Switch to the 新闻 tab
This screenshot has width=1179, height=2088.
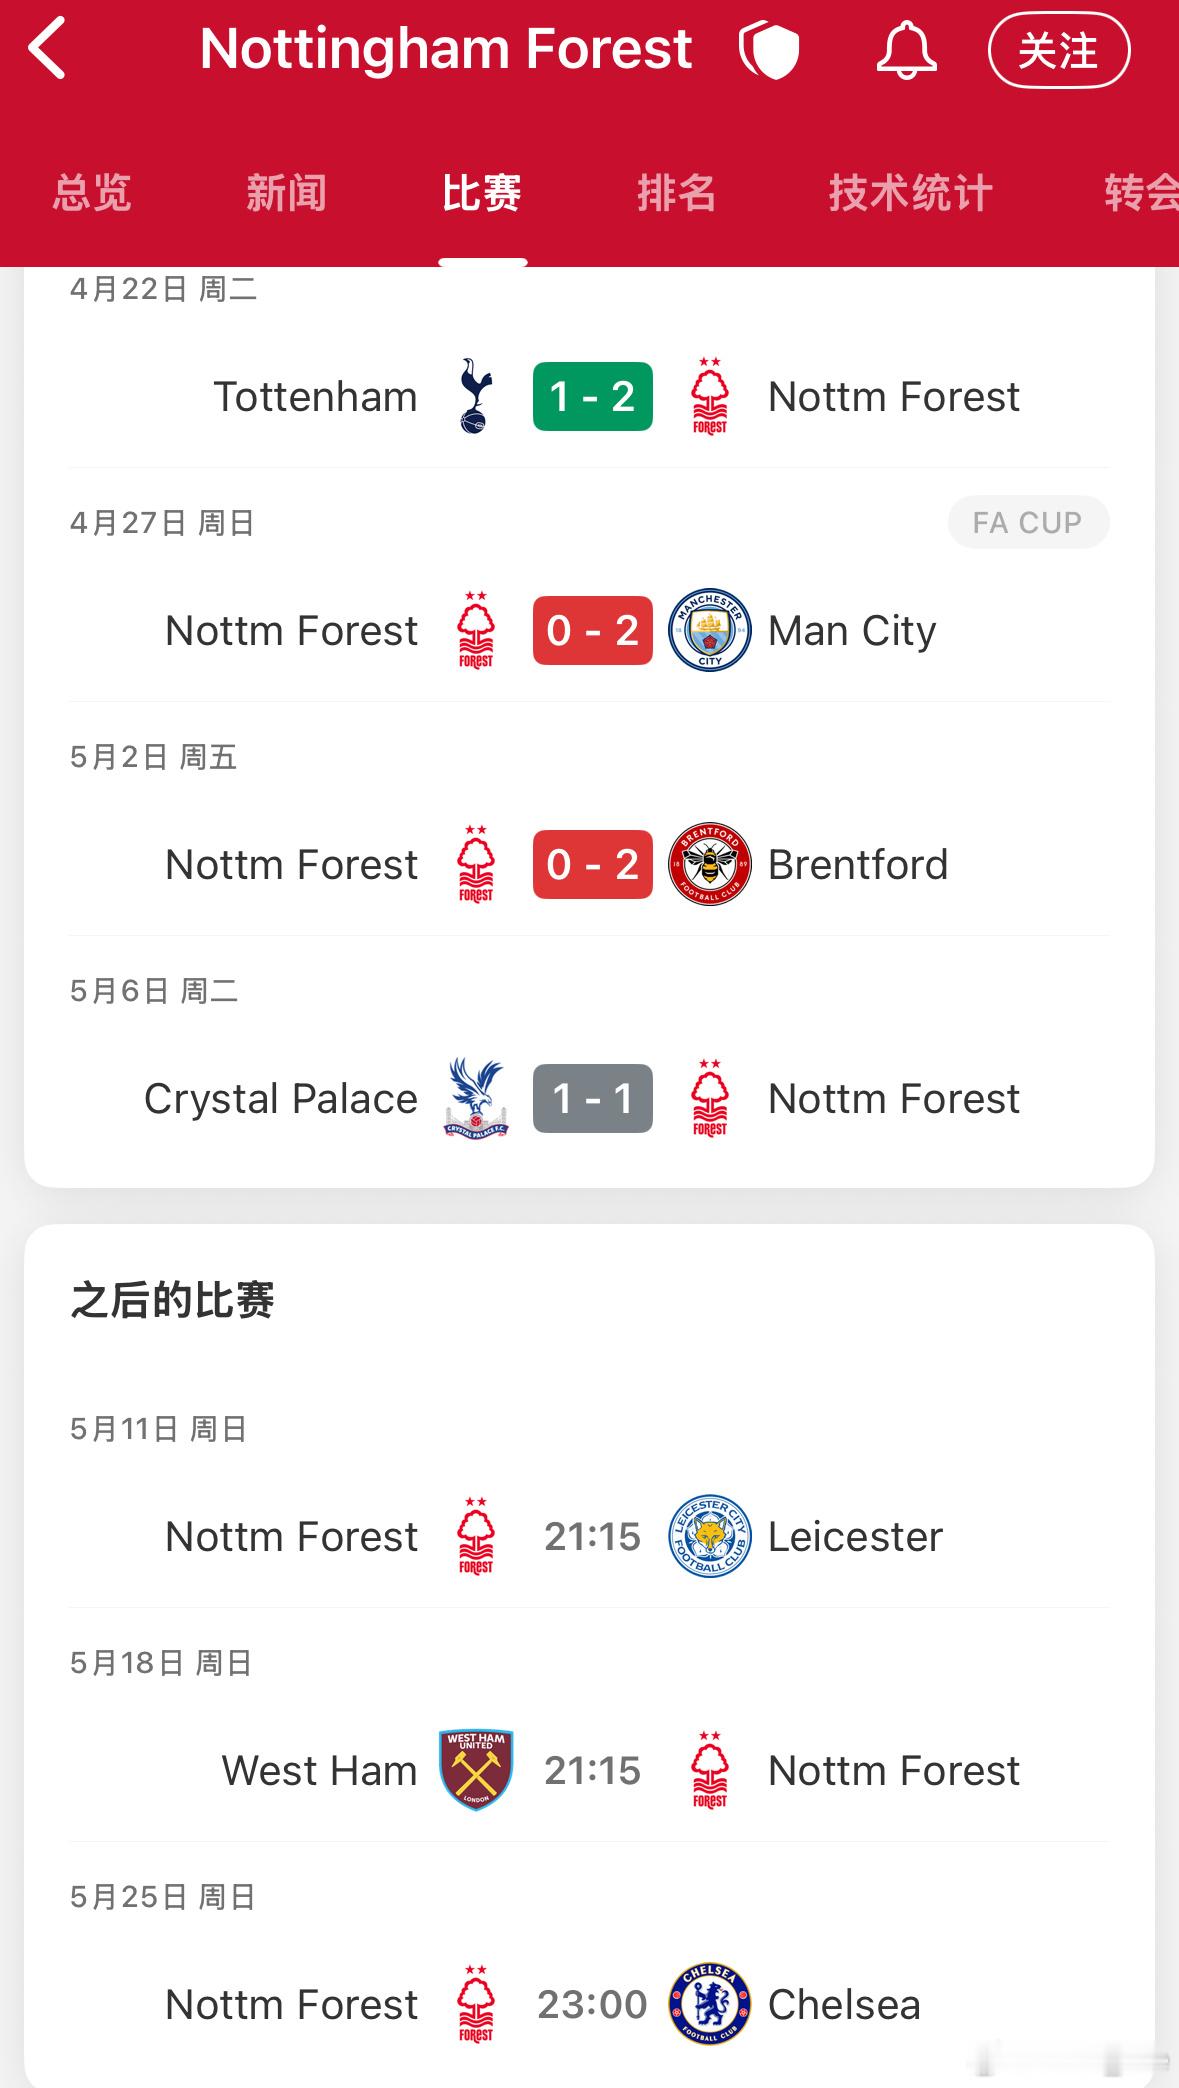pyautogui.click(x=287, y=193)
